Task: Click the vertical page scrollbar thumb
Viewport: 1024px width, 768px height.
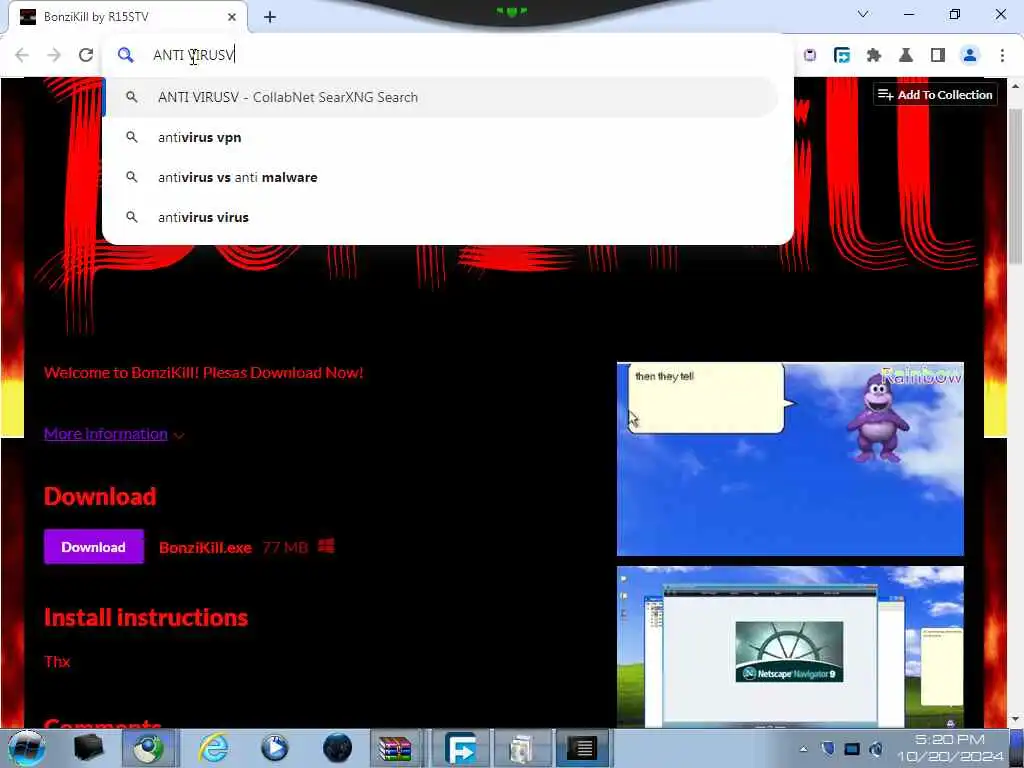Action: click(x=1015, y=186)
